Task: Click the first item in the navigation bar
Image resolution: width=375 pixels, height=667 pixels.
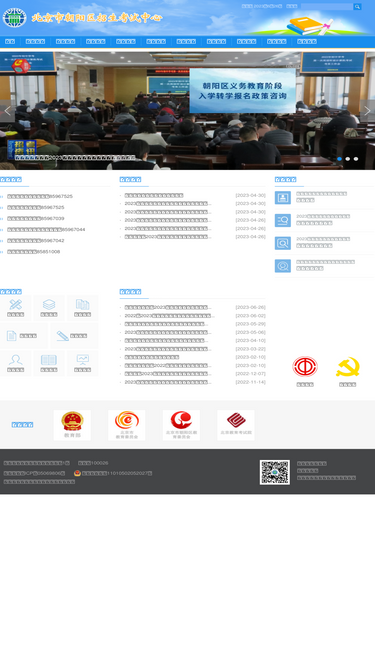Action: pos(10,41)
